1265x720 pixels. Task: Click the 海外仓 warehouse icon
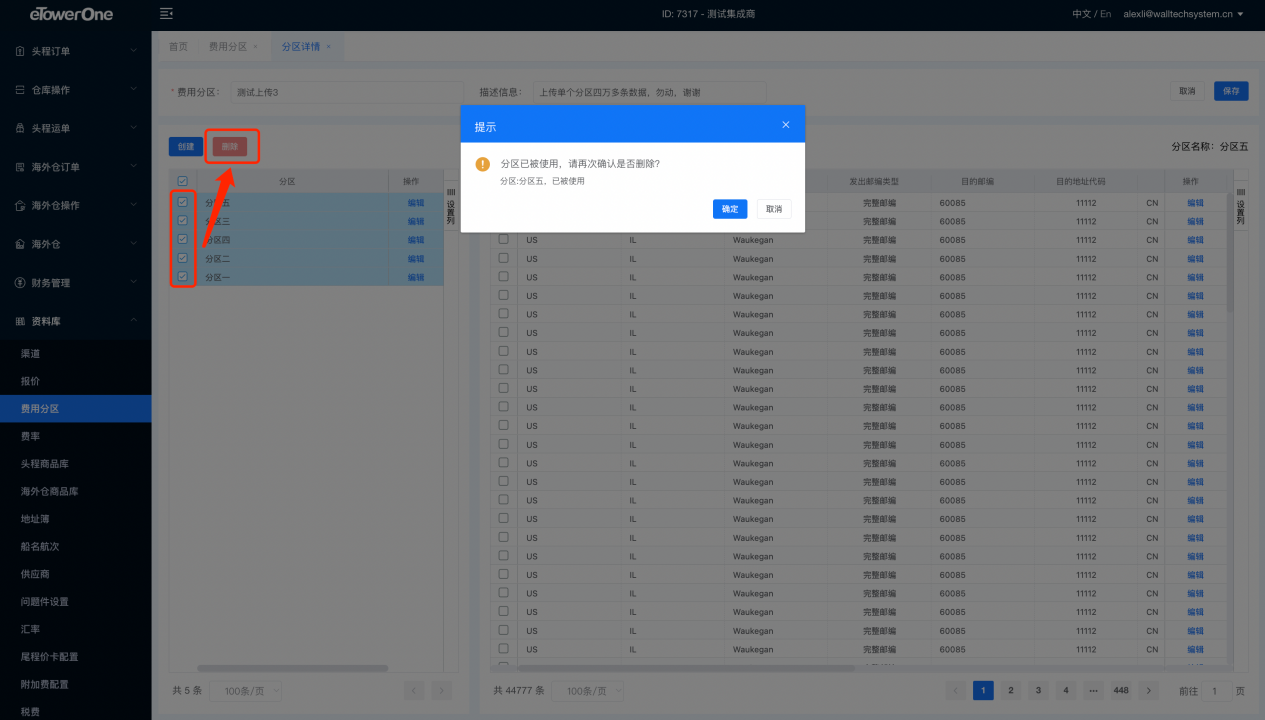click(20, 244)
